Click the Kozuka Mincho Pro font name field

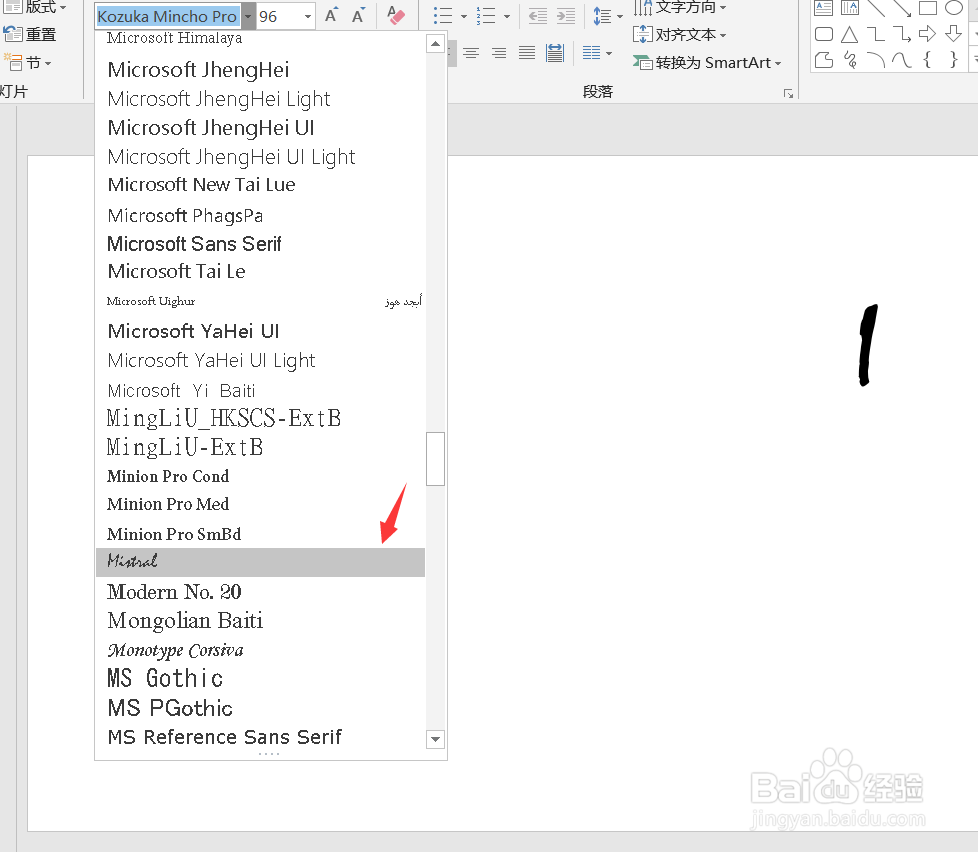(168, 16)
